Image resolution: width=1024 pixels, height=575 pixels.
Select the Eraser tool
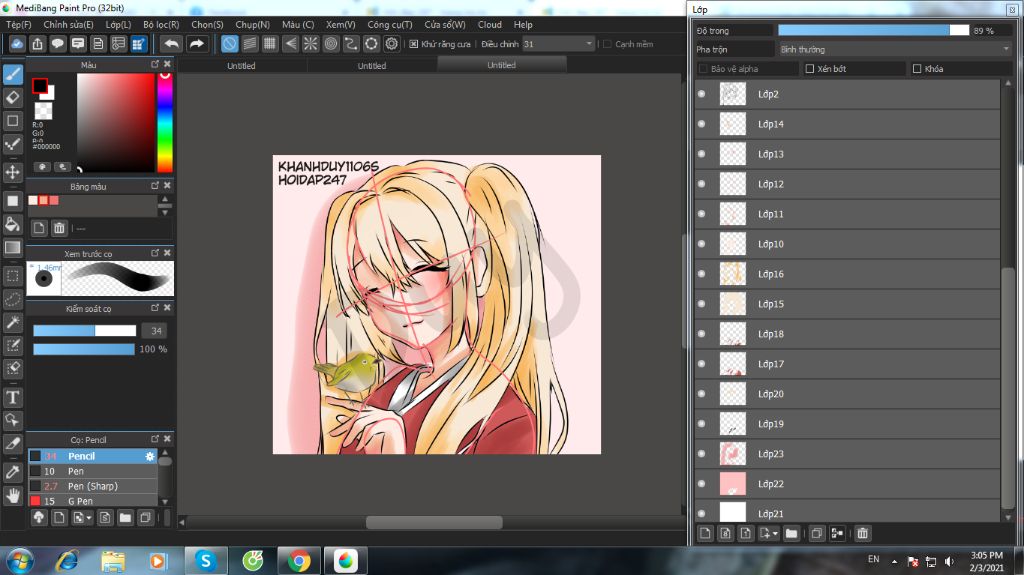[12, 97]
